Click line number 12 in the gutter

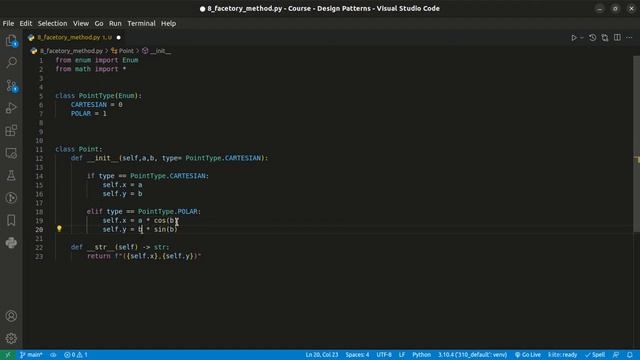click(x=39, y=158)
